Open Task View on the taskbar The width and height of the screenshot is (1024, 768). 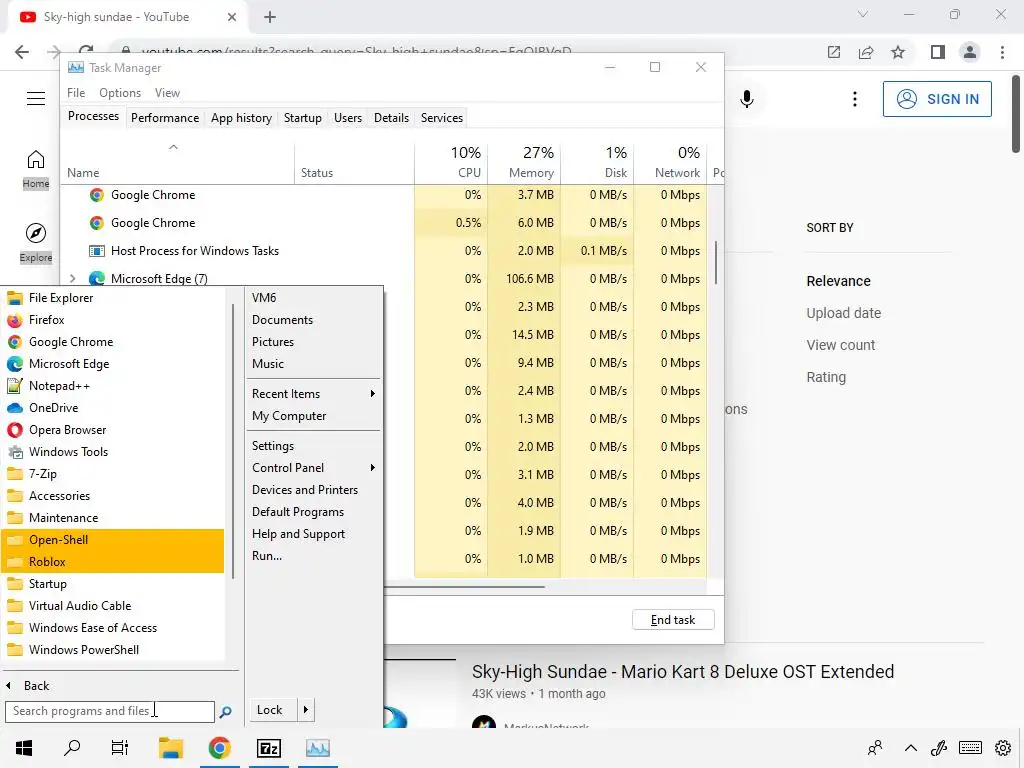[x=120, y=748]
